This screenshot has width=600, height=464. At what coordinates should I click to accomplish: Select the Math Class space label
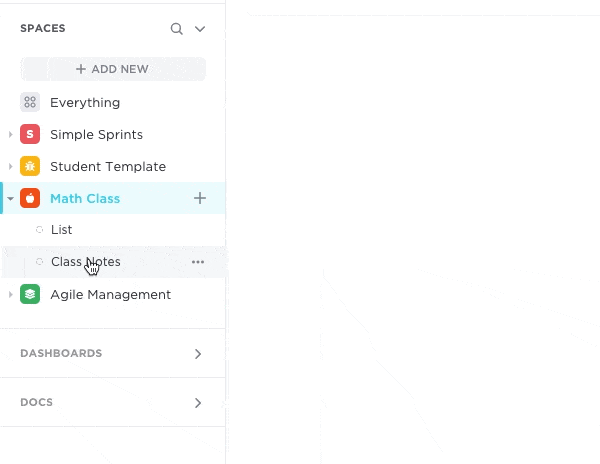85,198
